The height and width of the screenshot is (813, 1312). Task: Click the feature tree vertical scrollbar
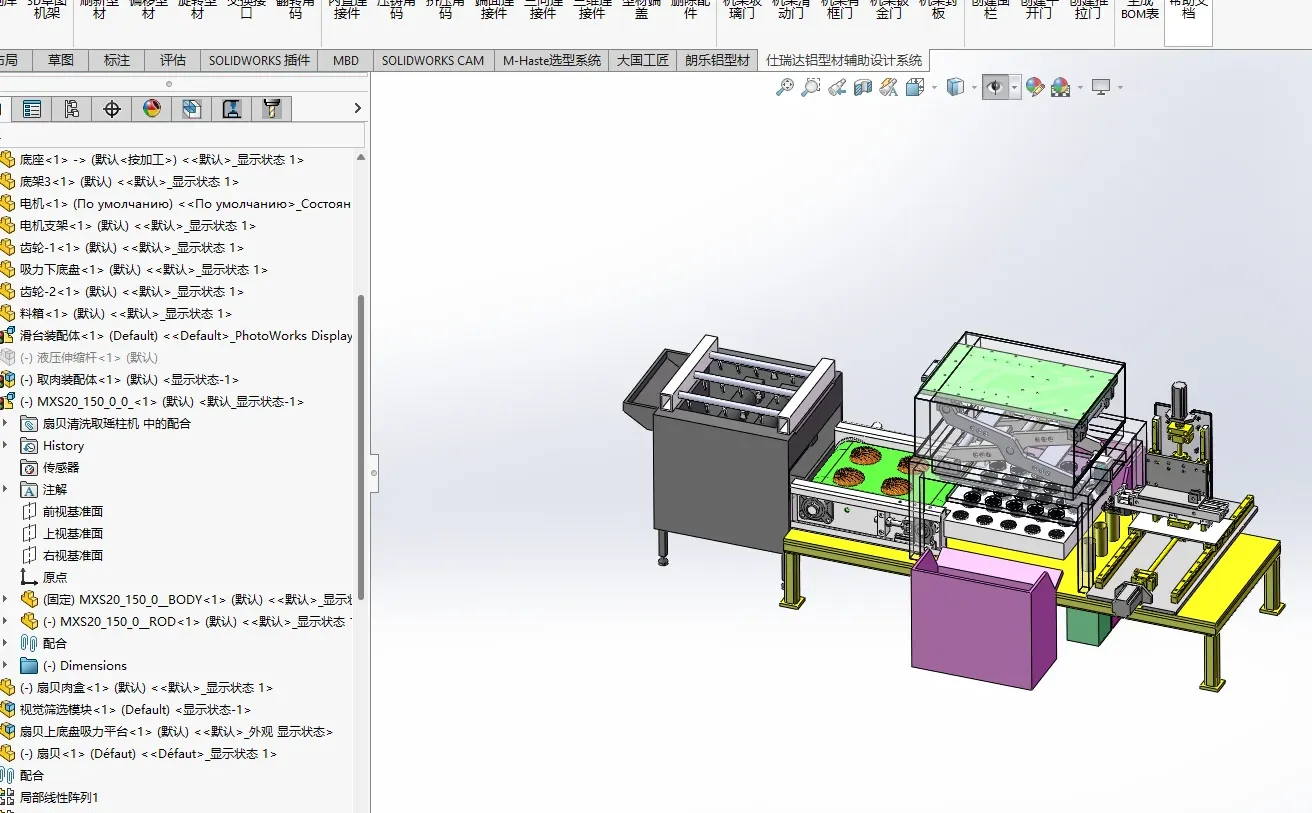tap(361, 450)
